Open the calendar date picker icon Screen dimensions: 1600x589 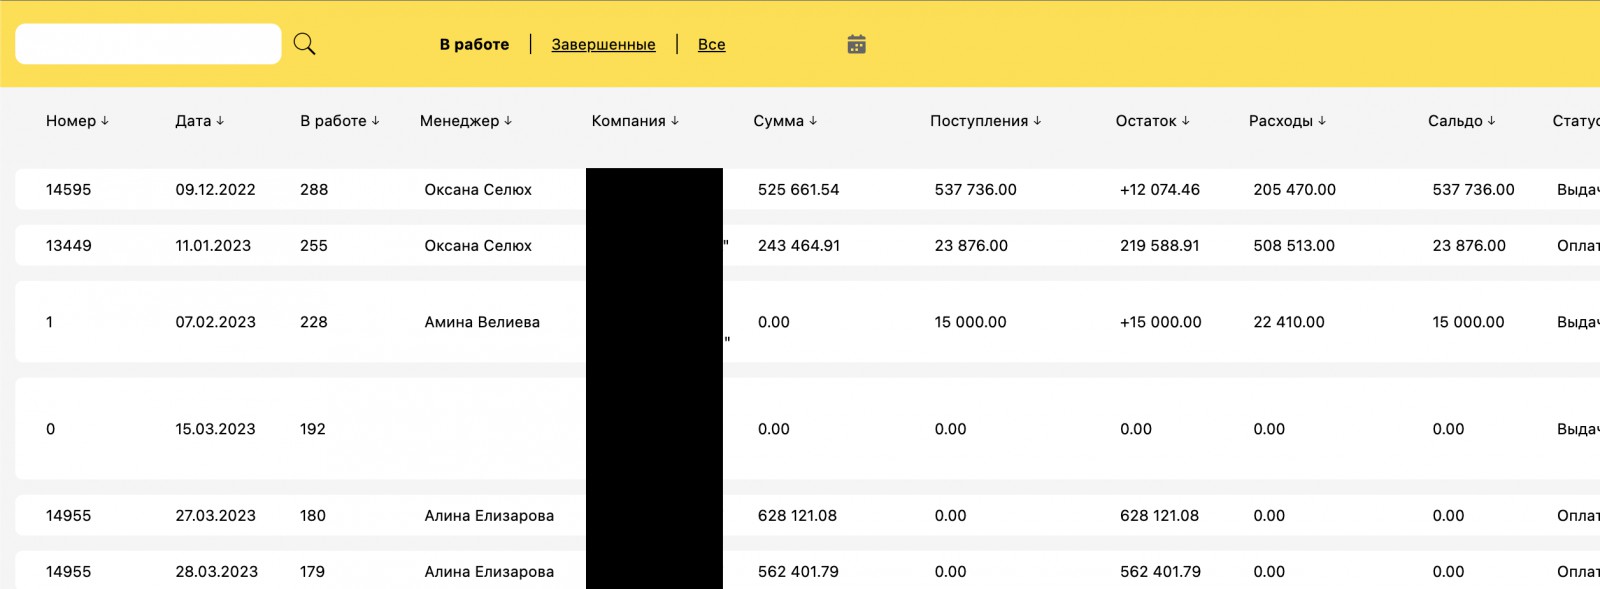(857, 44)
